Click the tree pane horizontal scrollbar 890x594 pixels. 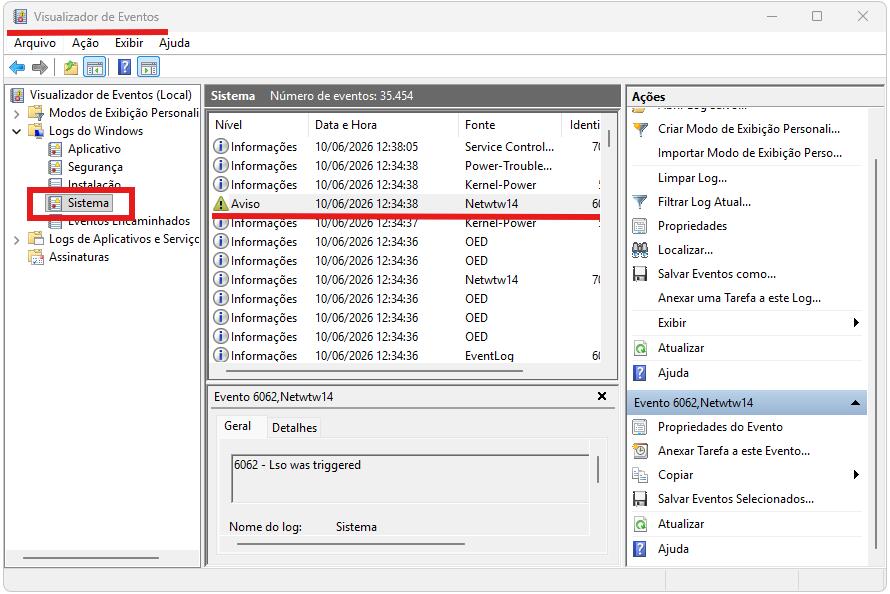(91, 558)
